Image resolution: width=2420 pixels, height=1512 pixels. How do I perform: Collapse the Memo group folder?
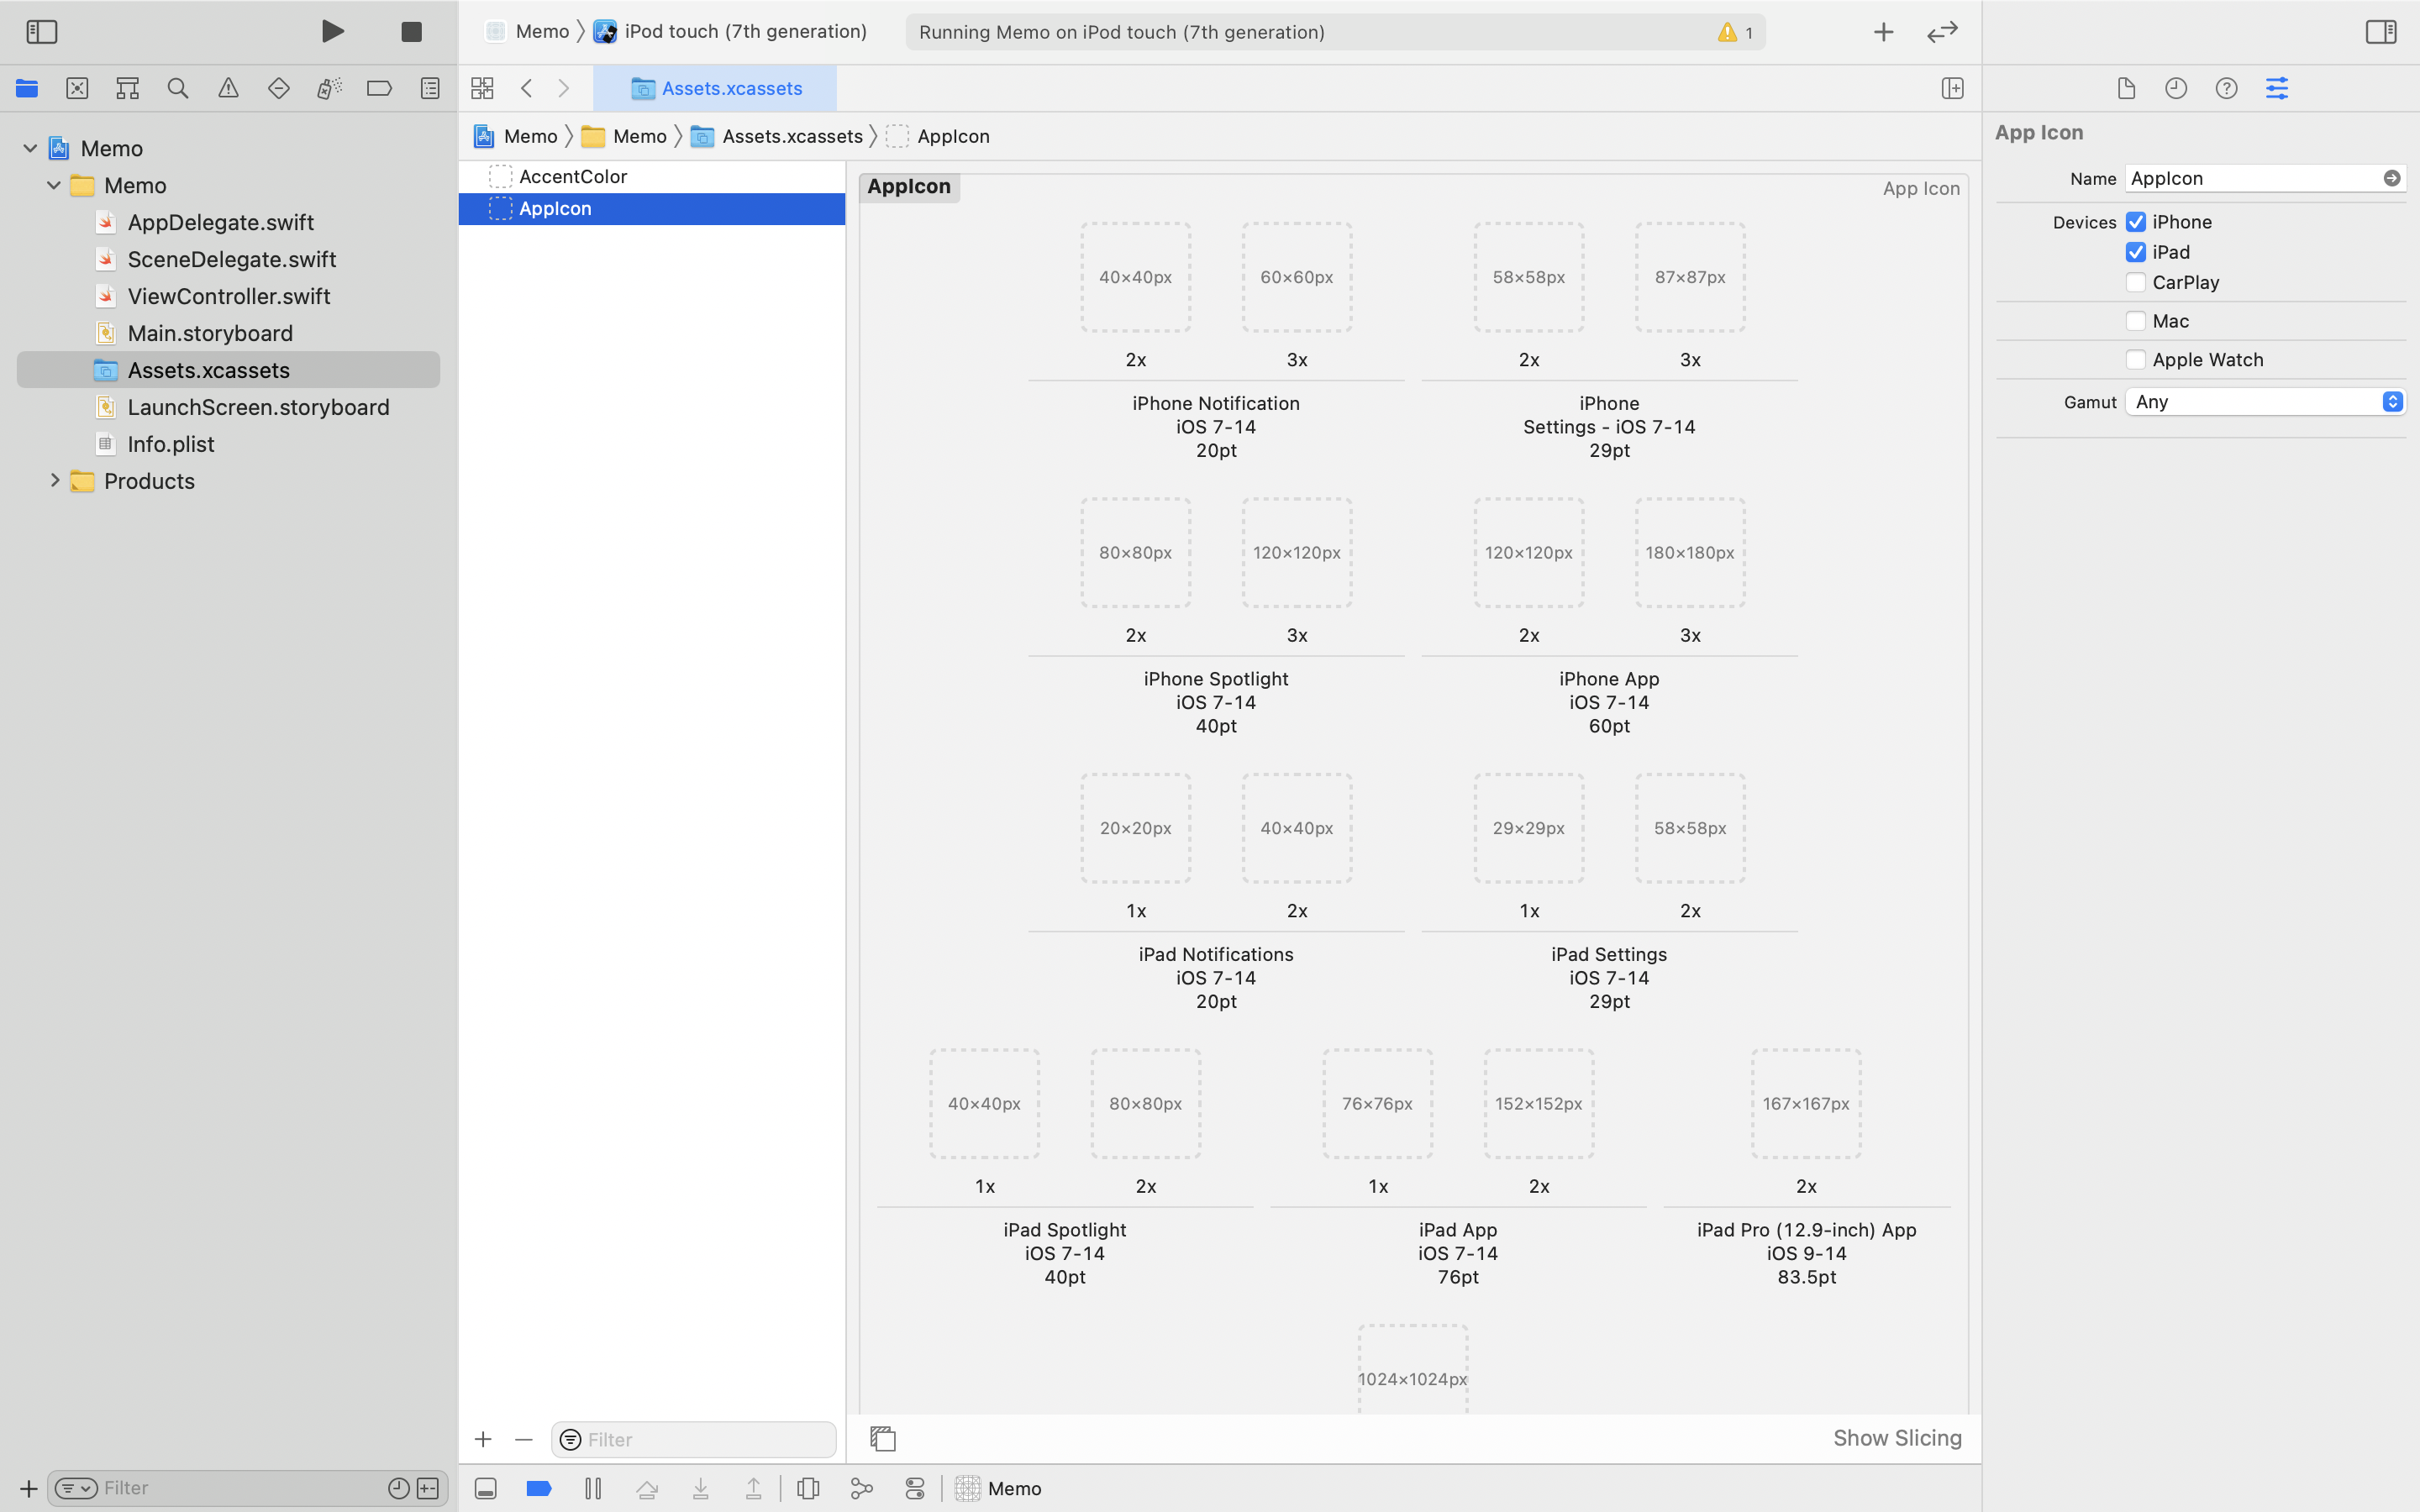pos(54,186)
